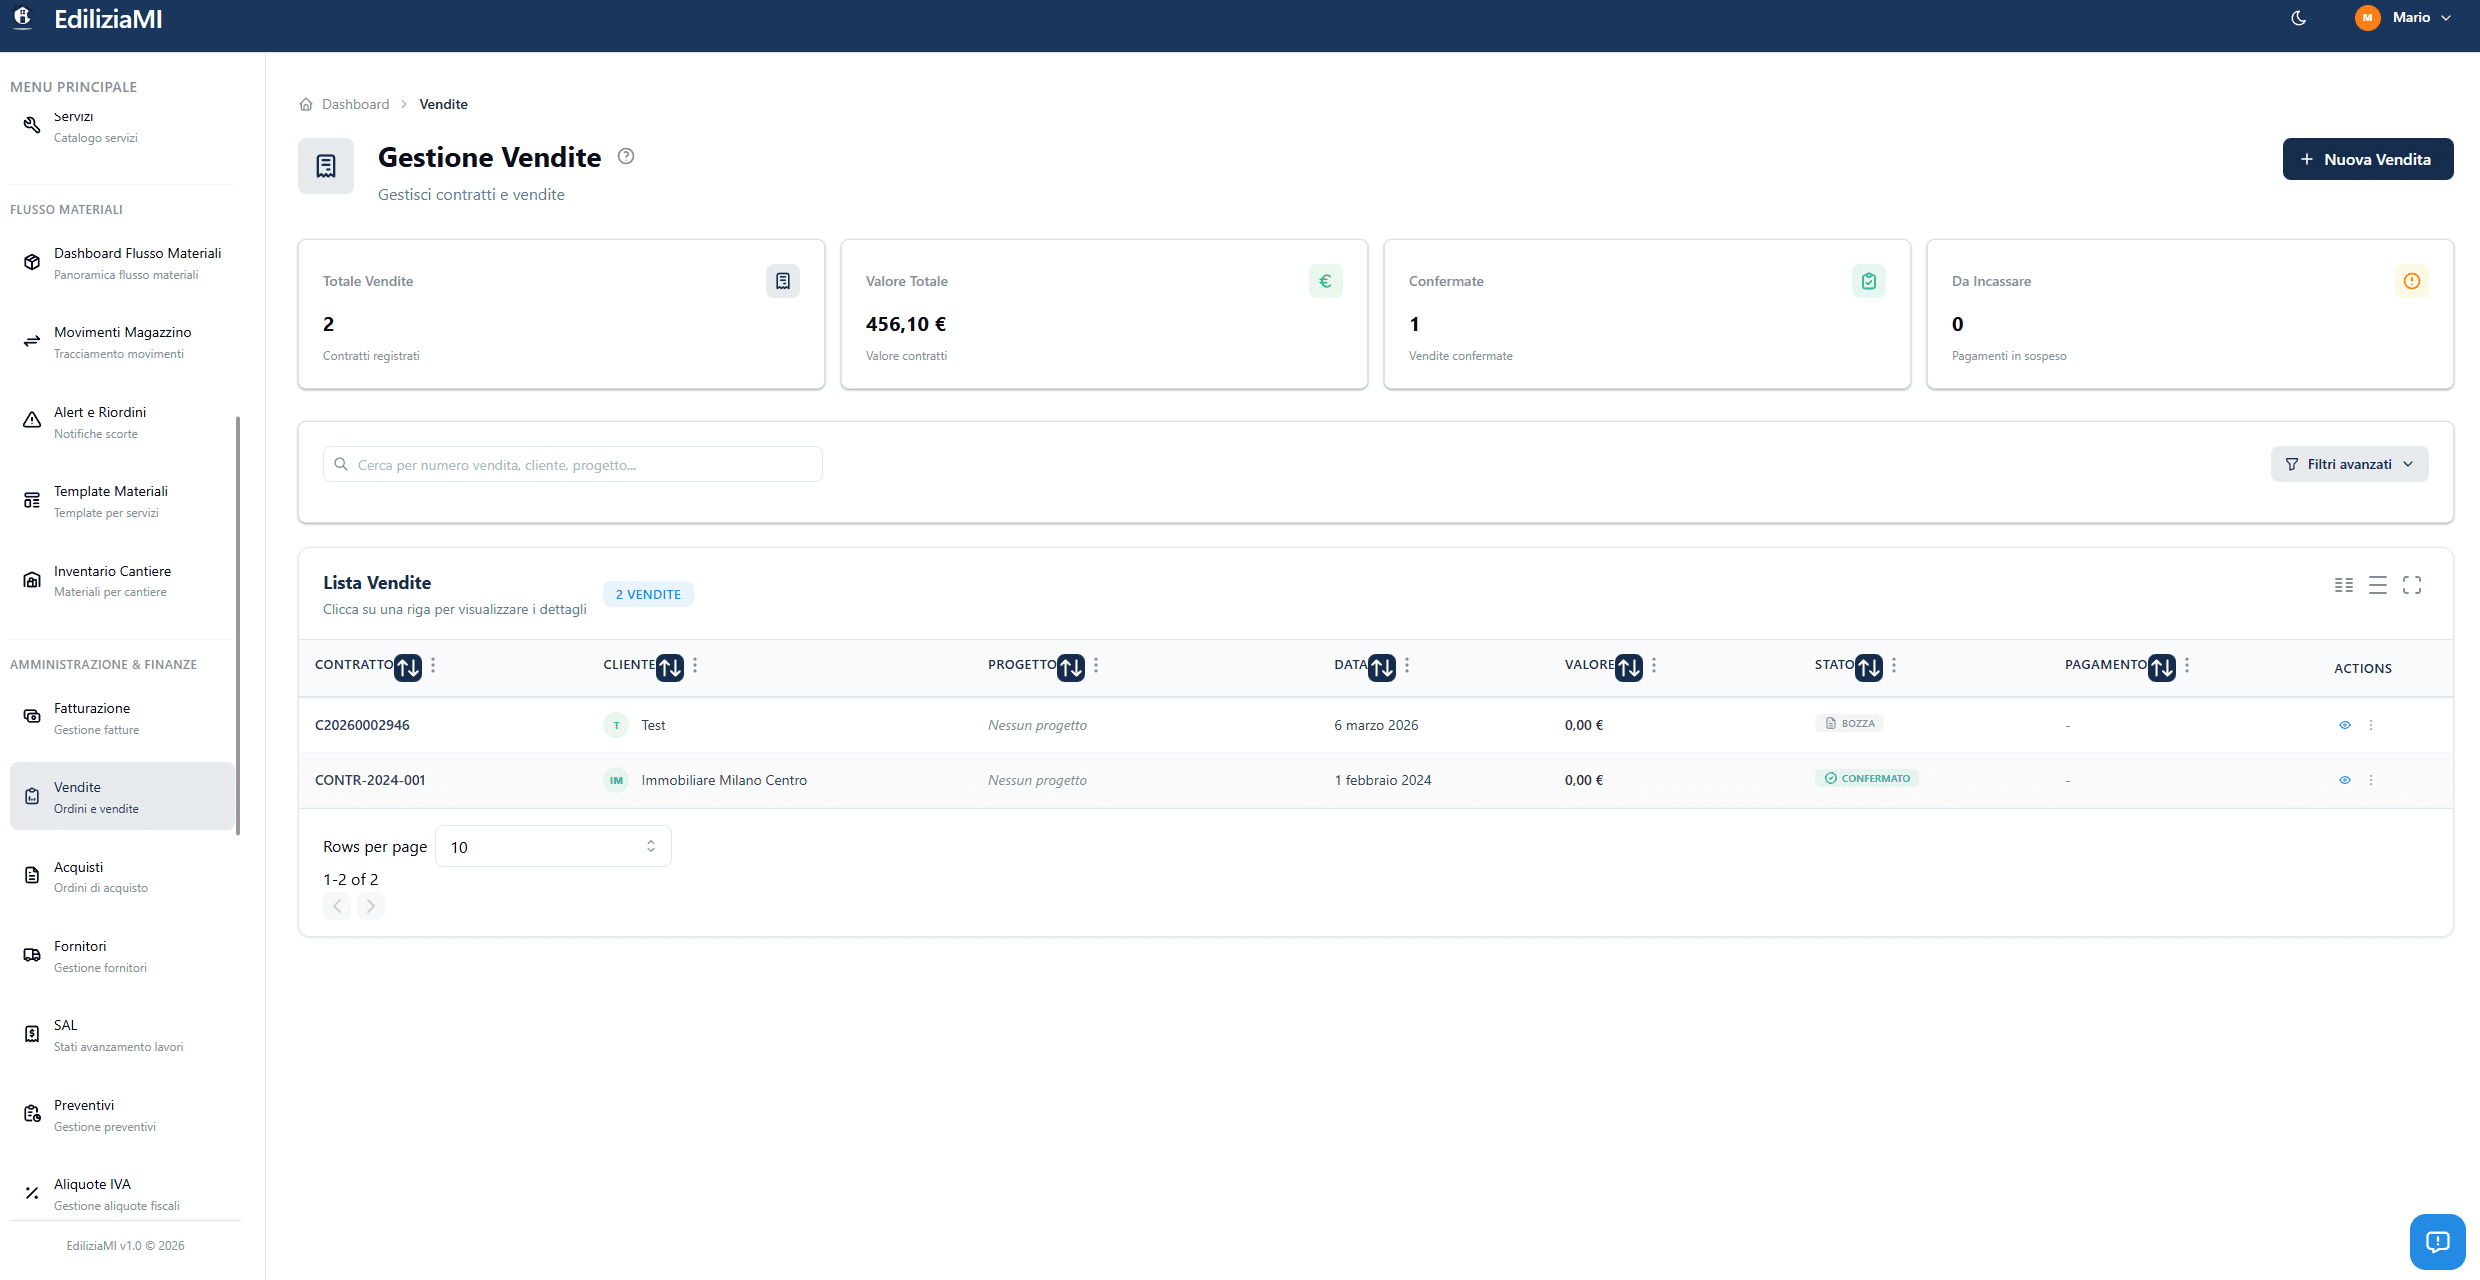View details eye icon for C20260002946
This screenshot has width=2480, height=1280.
click(x=2345, y=725)
